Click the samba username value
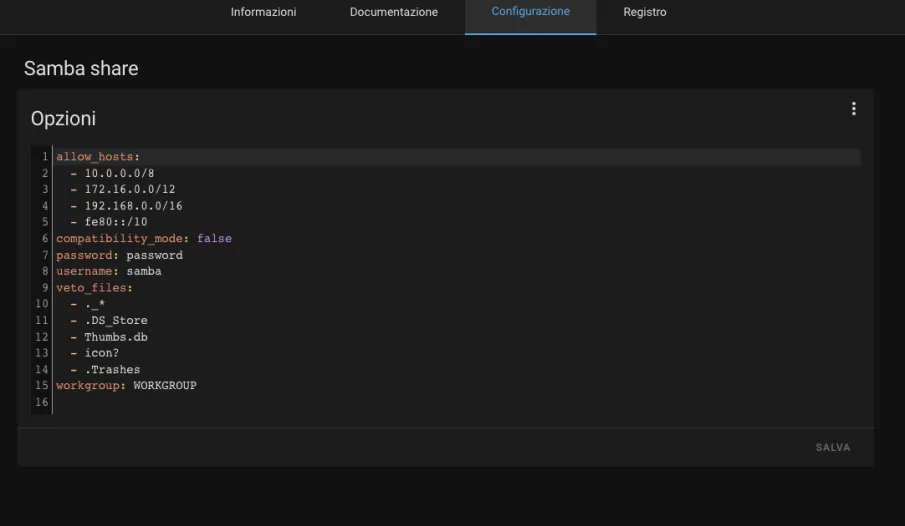Image resolution: width=905 pixels, height=526 pixels. (144, 271)
